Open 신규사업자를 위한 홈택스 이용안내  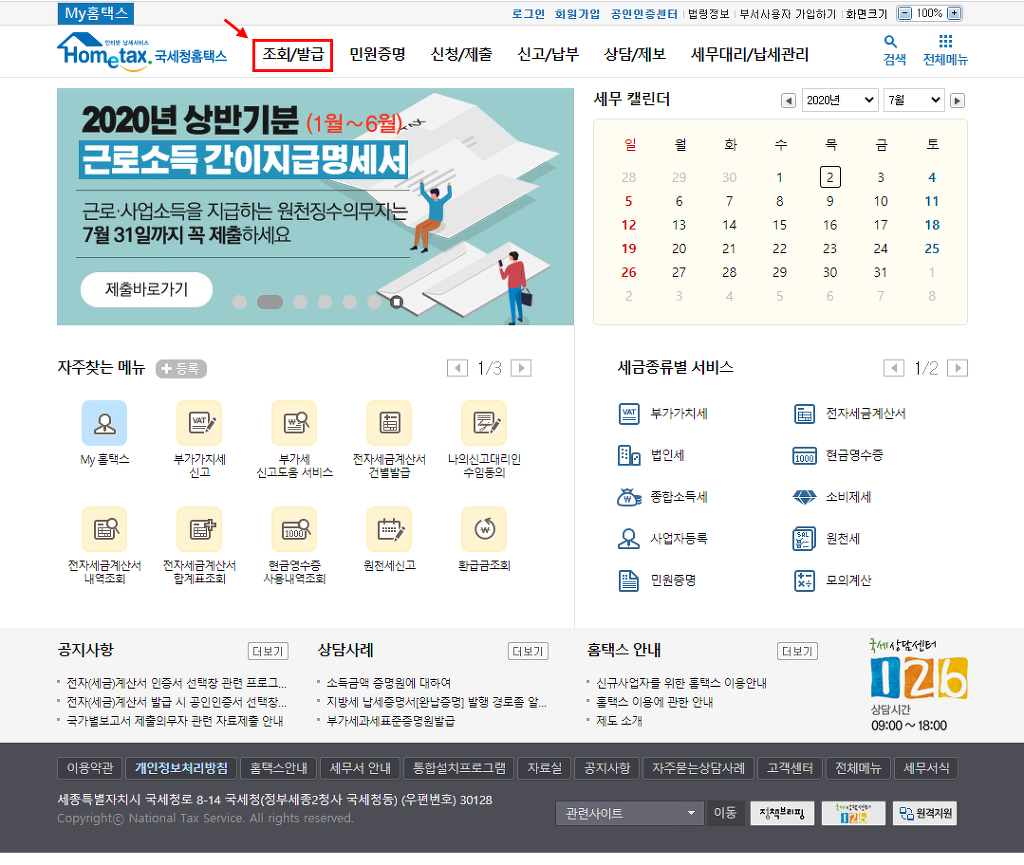(x=681, y=684)
